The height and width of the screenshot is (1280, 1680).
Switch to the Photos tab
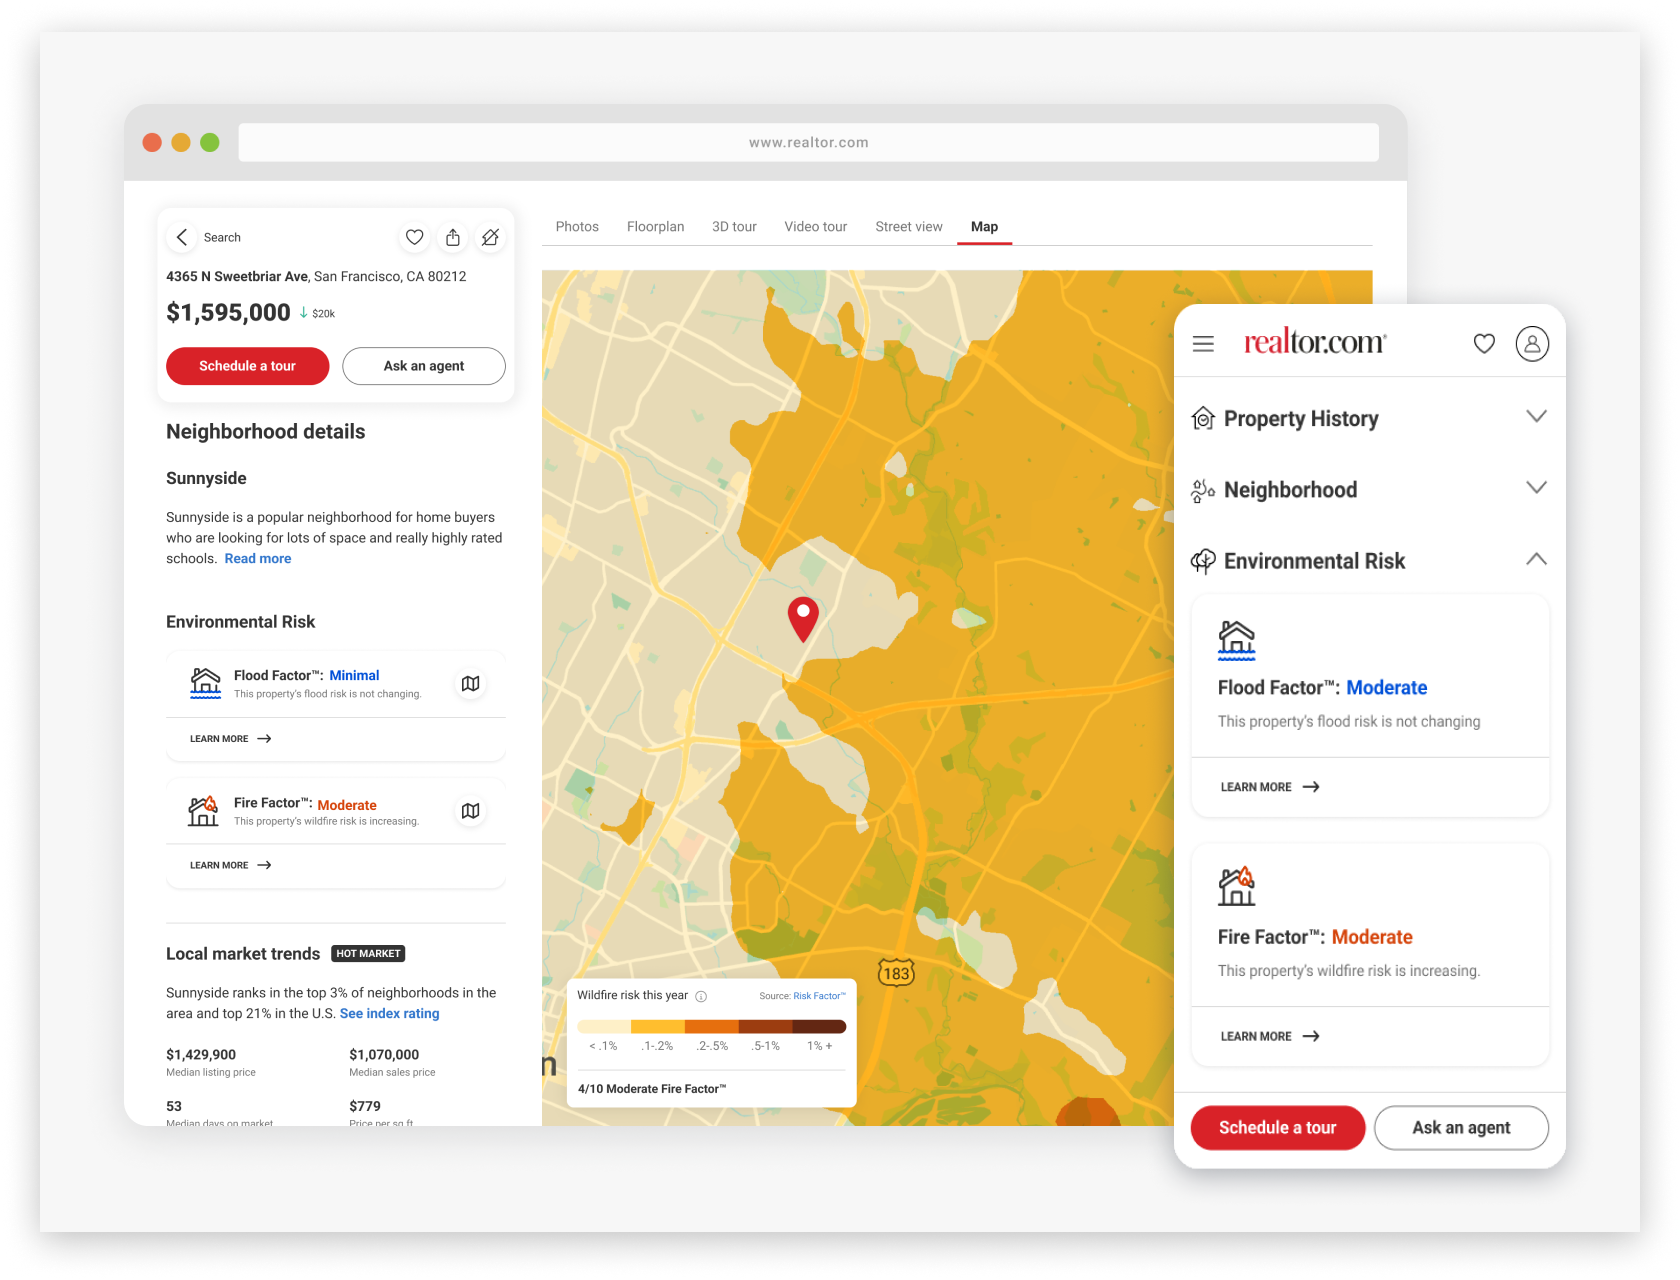pos(577,227)
